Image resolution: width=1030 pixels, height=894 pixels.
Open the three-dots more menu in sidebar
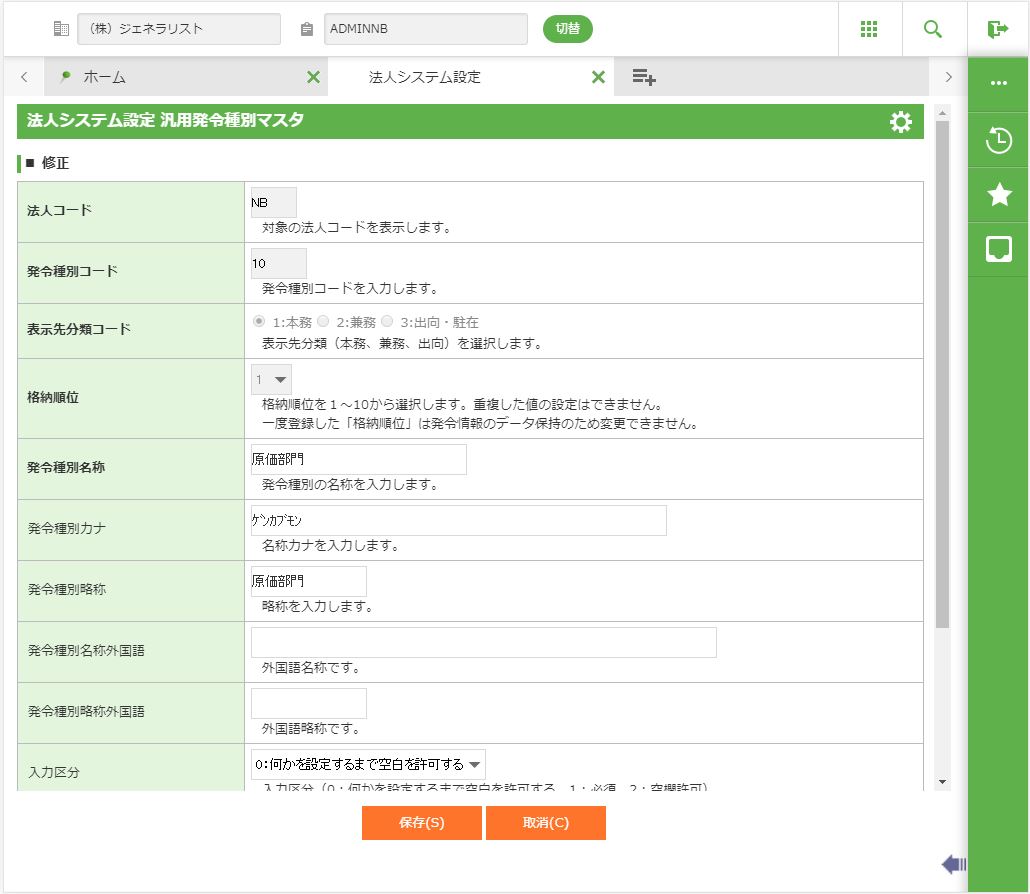[x=999, y=83]
